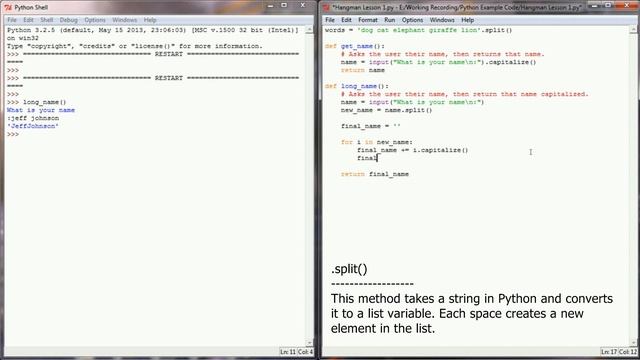Open Options menu in Python Shell window

pyautogui.click(x=95, y=20)
